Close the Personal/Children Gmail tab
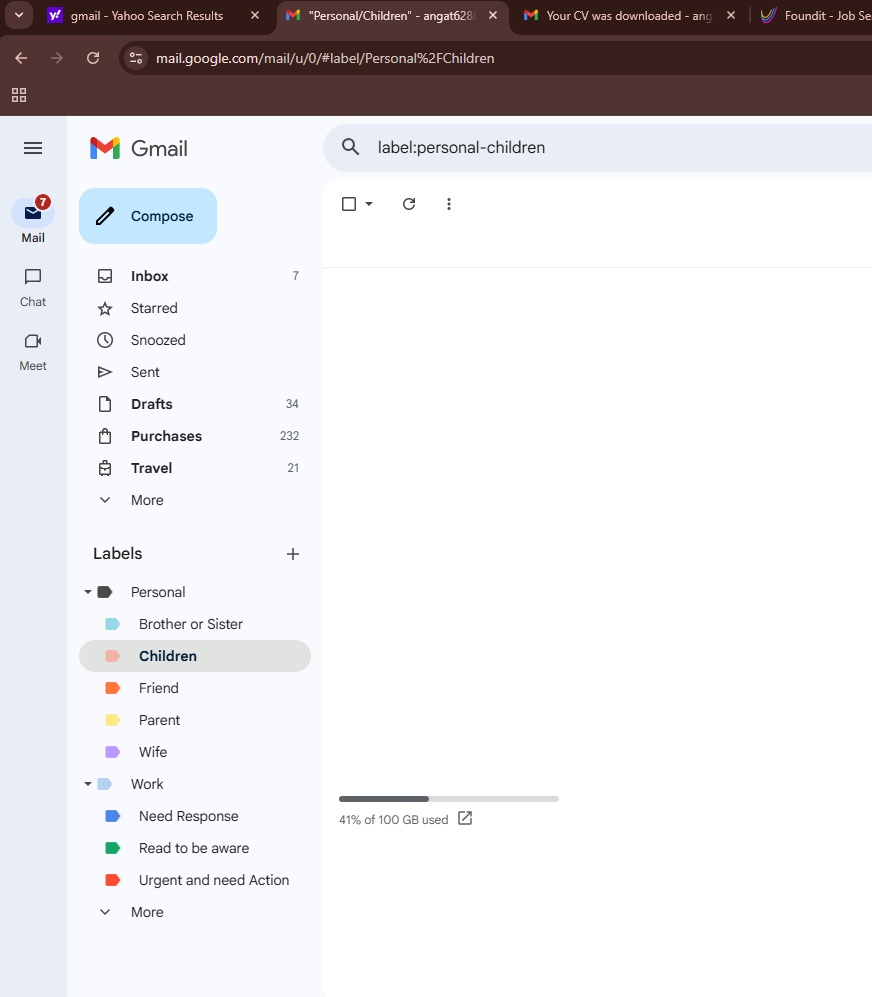The width and height of the screenshot is (872, 997). click(x=493, y=15)
